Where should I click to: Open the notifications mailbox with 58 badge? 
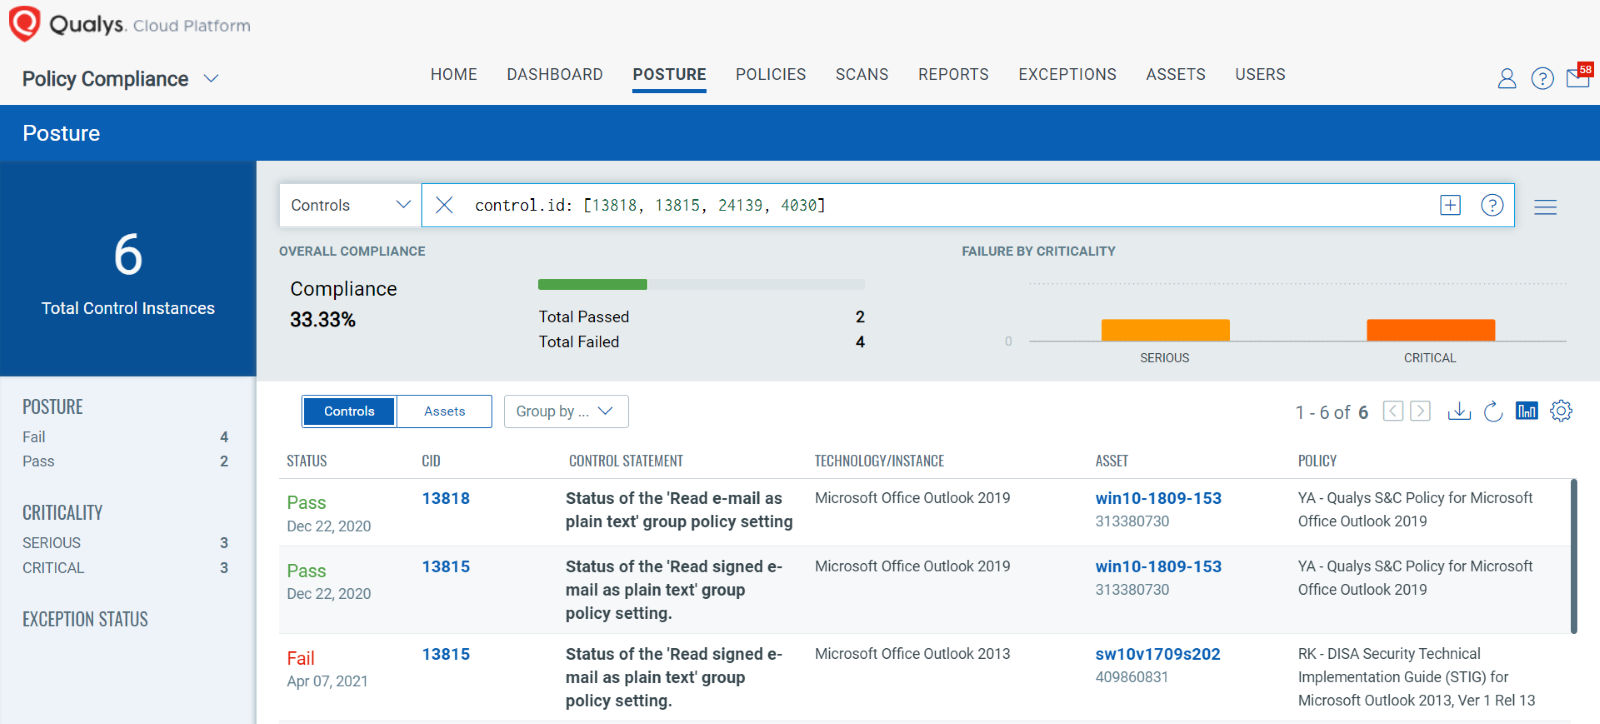tap(1578, 77)
